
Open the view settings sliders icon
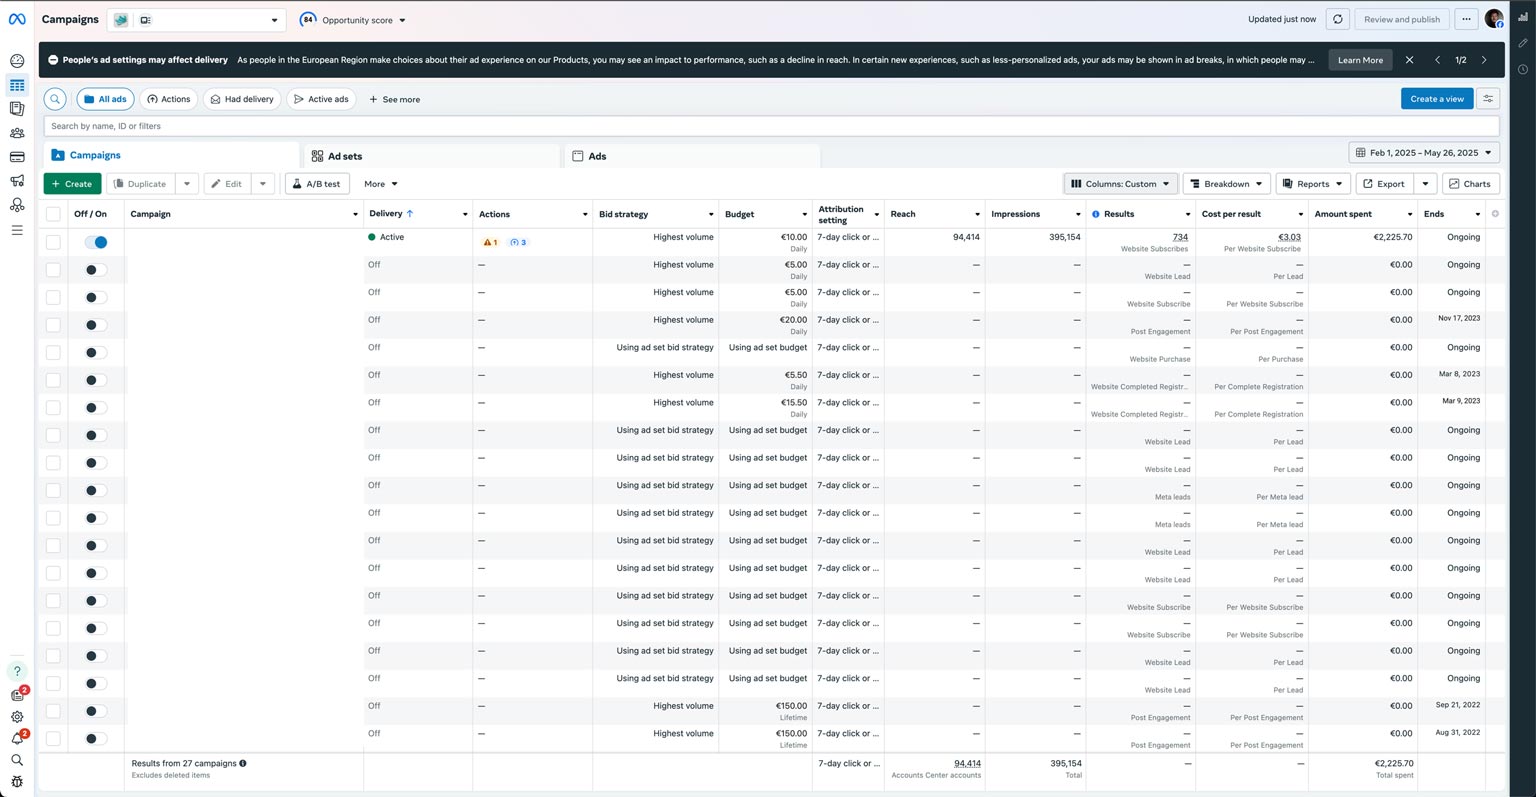pos(1488,98)
